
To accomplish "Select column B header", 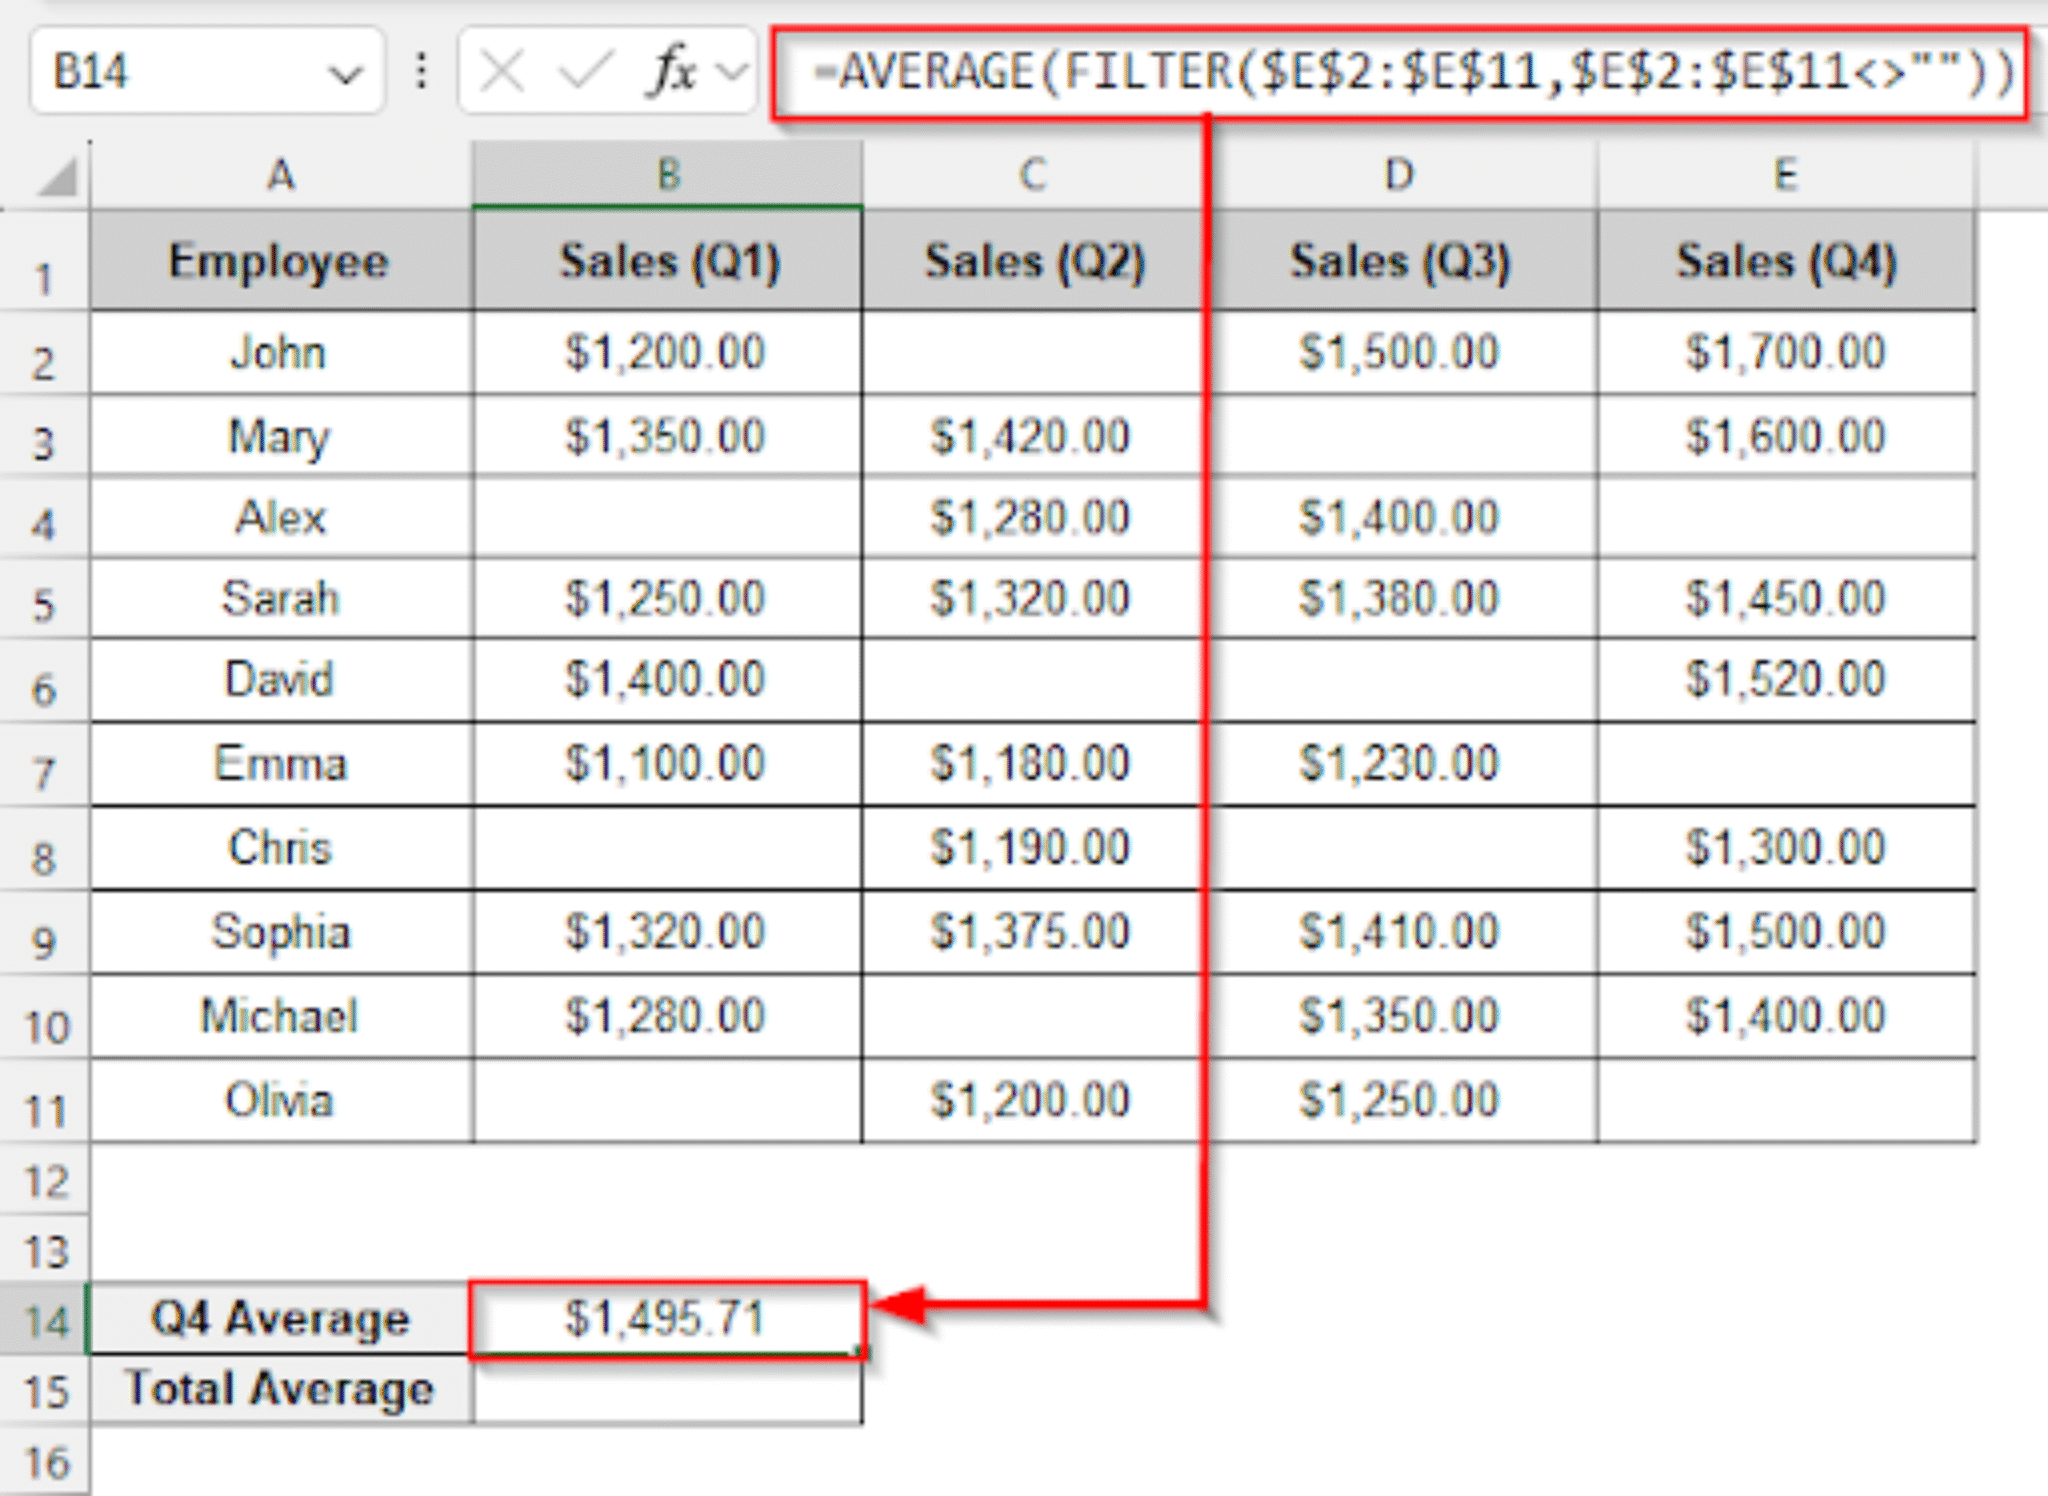I will 668,175.
